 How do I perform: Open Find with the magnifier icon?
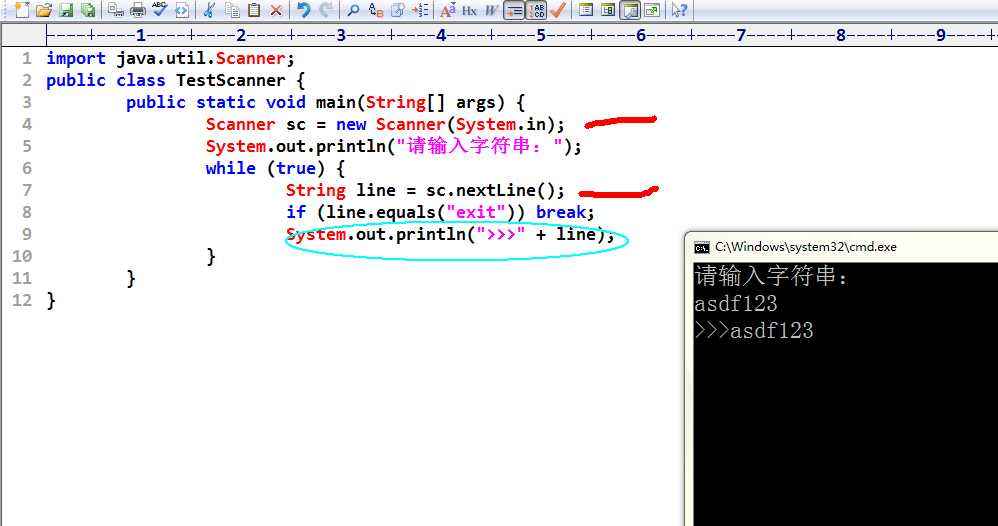click(353, 10)
